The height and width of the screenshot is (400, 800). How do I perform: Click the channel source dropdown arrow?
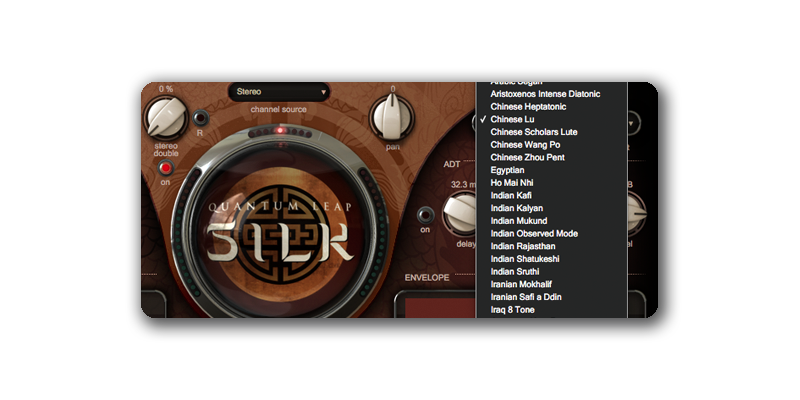tap(323, 92)
